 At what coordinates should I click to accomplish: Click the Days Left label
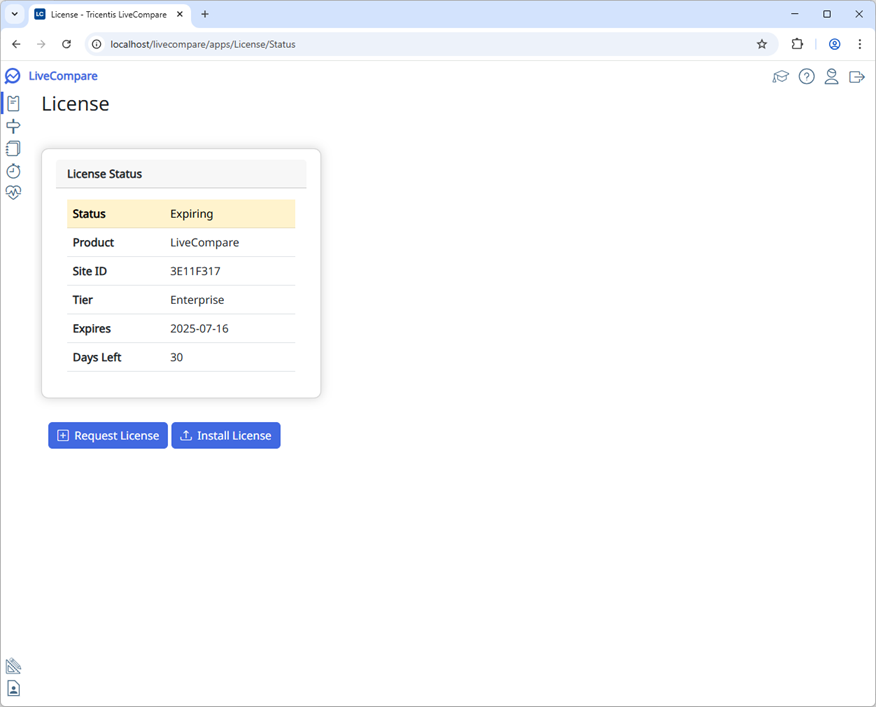coord(97,357)
